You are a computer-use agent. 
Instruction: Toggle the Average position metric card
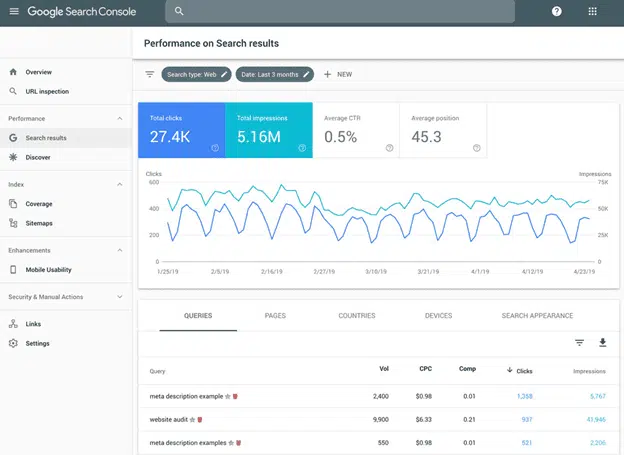point(443,130)
